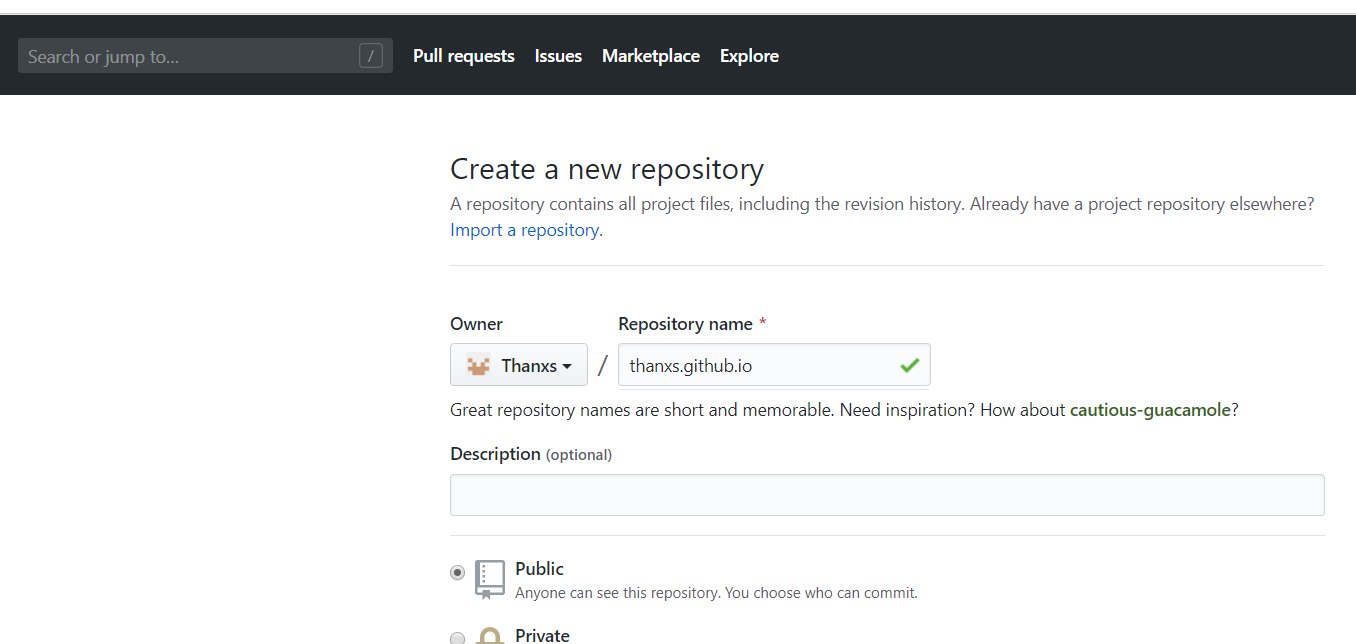Click into the Repository name text field
This screenshot has height=644, width=1356.
755,365
